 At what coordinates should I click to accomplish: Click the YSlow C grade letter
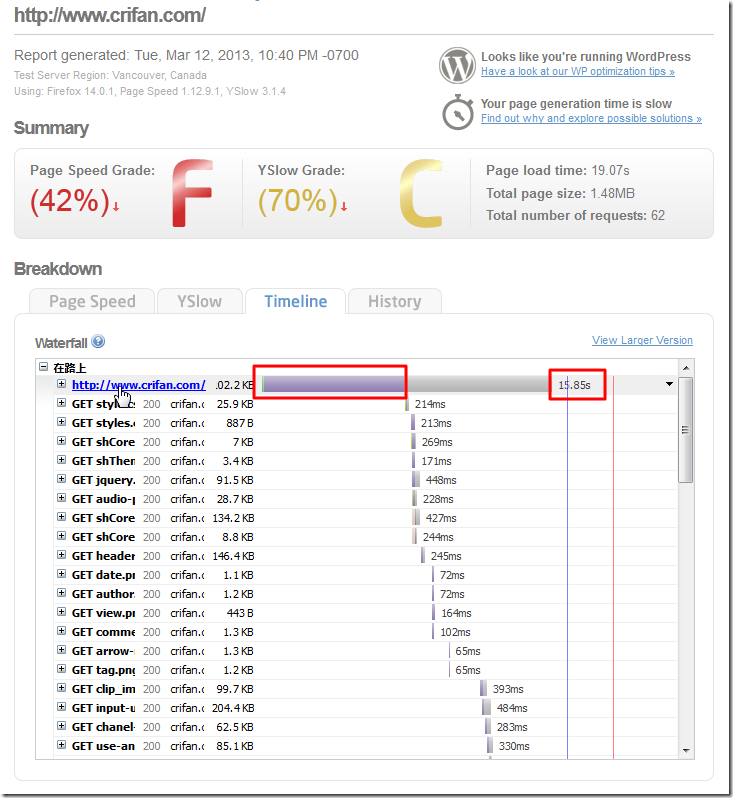[421, 193]
